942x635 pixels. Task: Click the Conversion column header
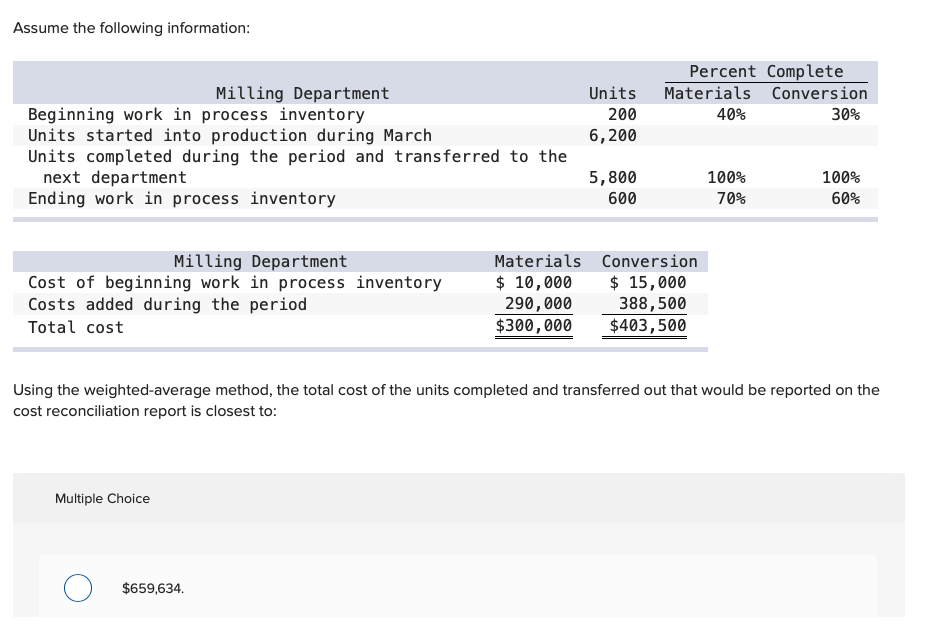point(819,93)
